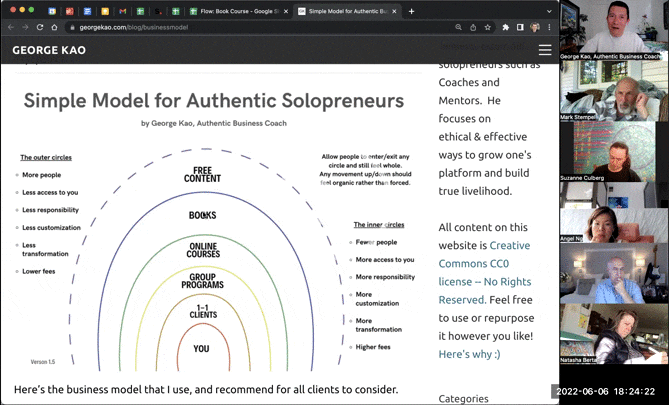Select the Simple Model for Authentic Business tab
Image resolution: width=669 pixels, height=405 pixels.
(347, 12)
